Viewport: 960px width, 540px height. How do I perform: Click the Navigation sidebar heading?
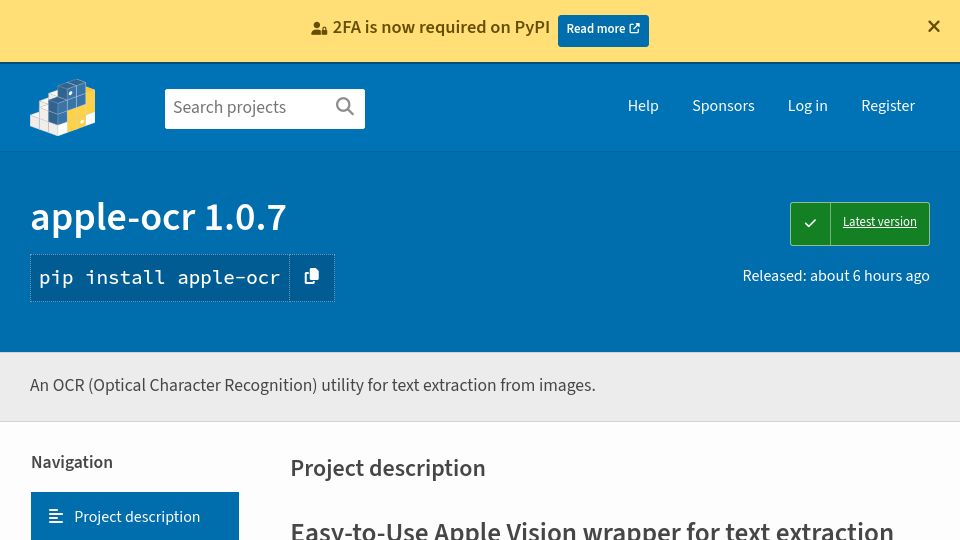72,462
